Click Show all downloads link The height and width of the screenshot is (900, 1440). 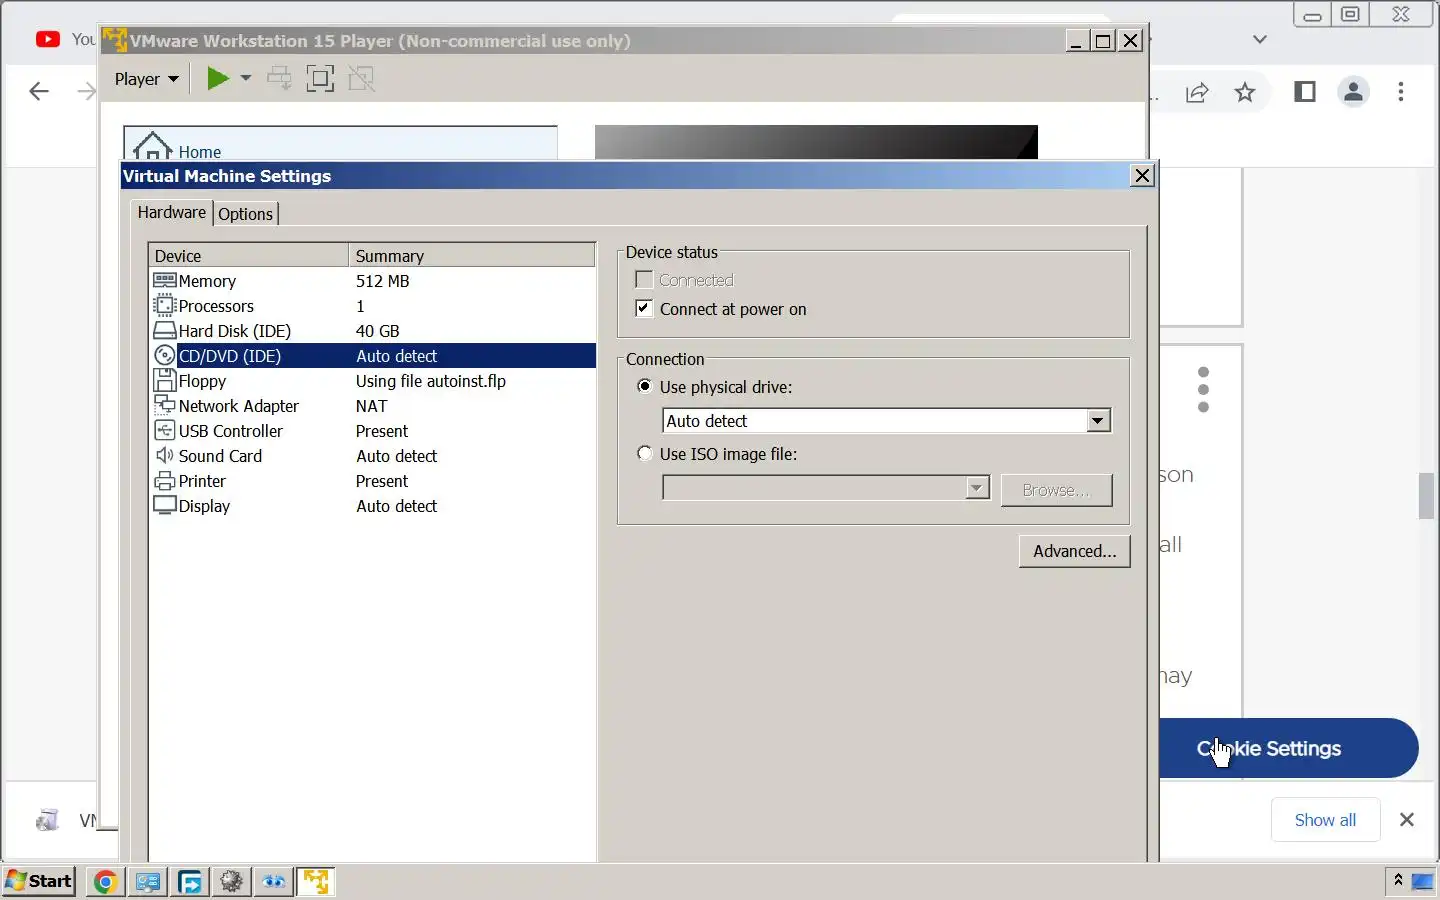tap(1325, 820)
